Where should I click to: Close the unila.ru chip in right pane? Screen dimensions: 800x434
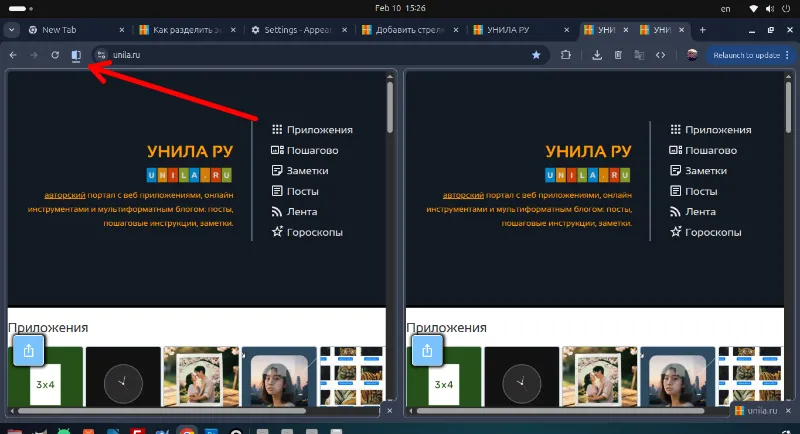pos(788,411)
